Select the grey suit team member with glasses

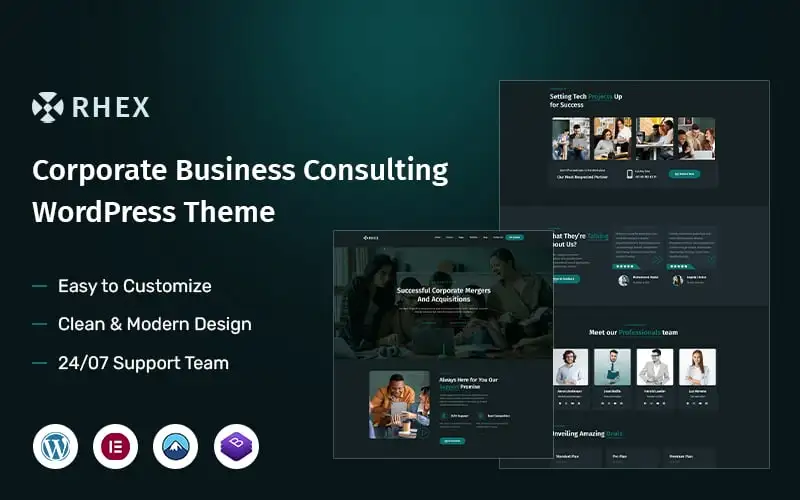click(655, 367)
